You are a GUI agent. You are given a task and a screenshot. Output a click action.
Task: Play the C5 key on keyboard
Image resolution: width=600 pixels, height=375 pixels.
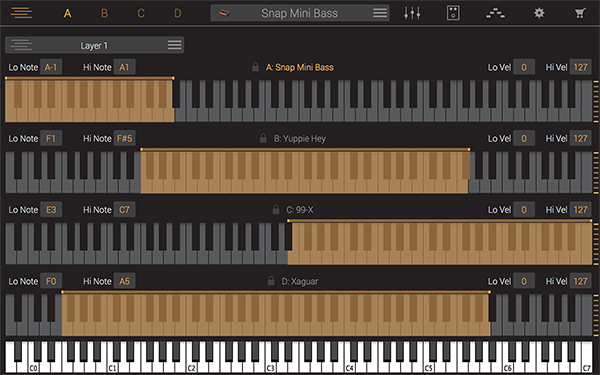pyautogui.click(x=428, y=367)
